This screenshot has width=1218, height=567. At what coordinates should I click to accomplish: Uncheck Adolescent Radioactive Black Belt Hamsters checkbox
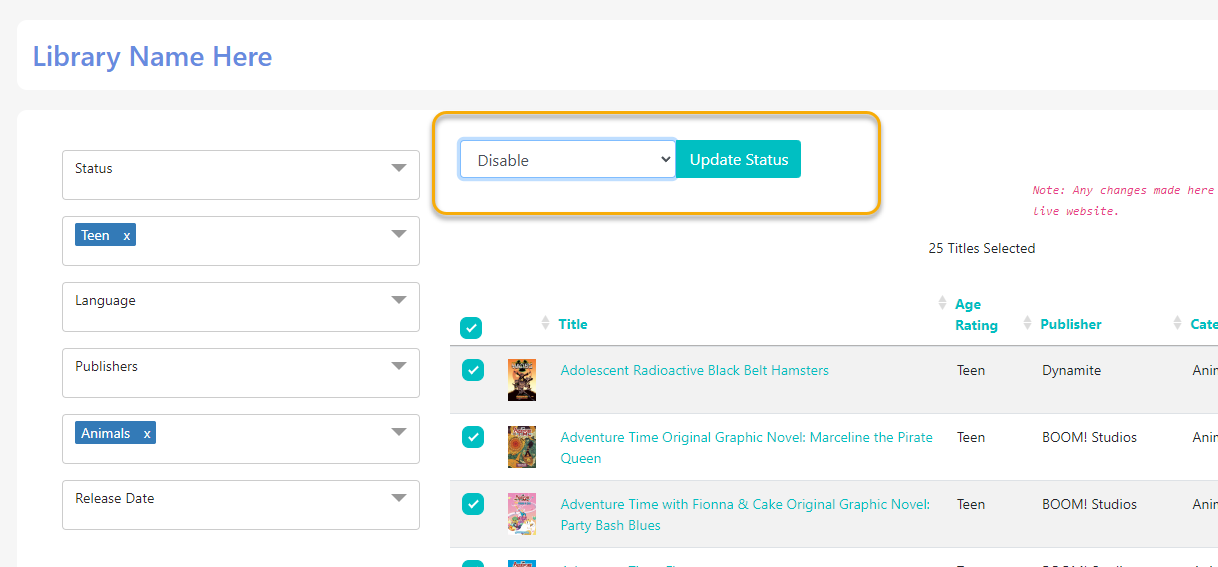[473, 370]
